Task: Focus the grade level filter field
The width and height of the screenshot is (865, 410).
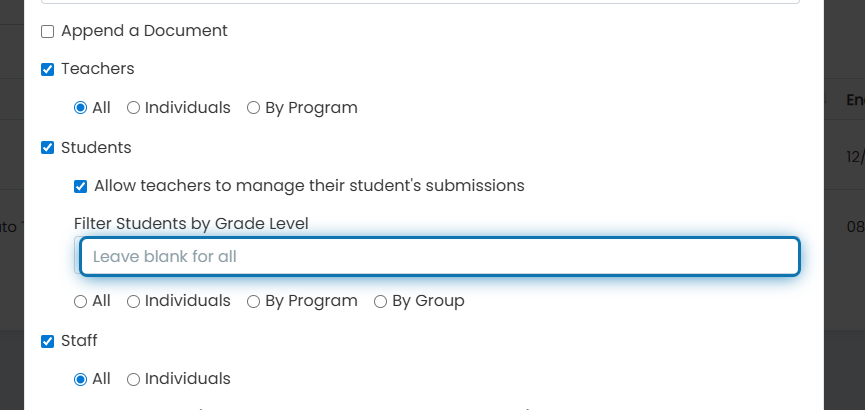Action: [440, 257]
